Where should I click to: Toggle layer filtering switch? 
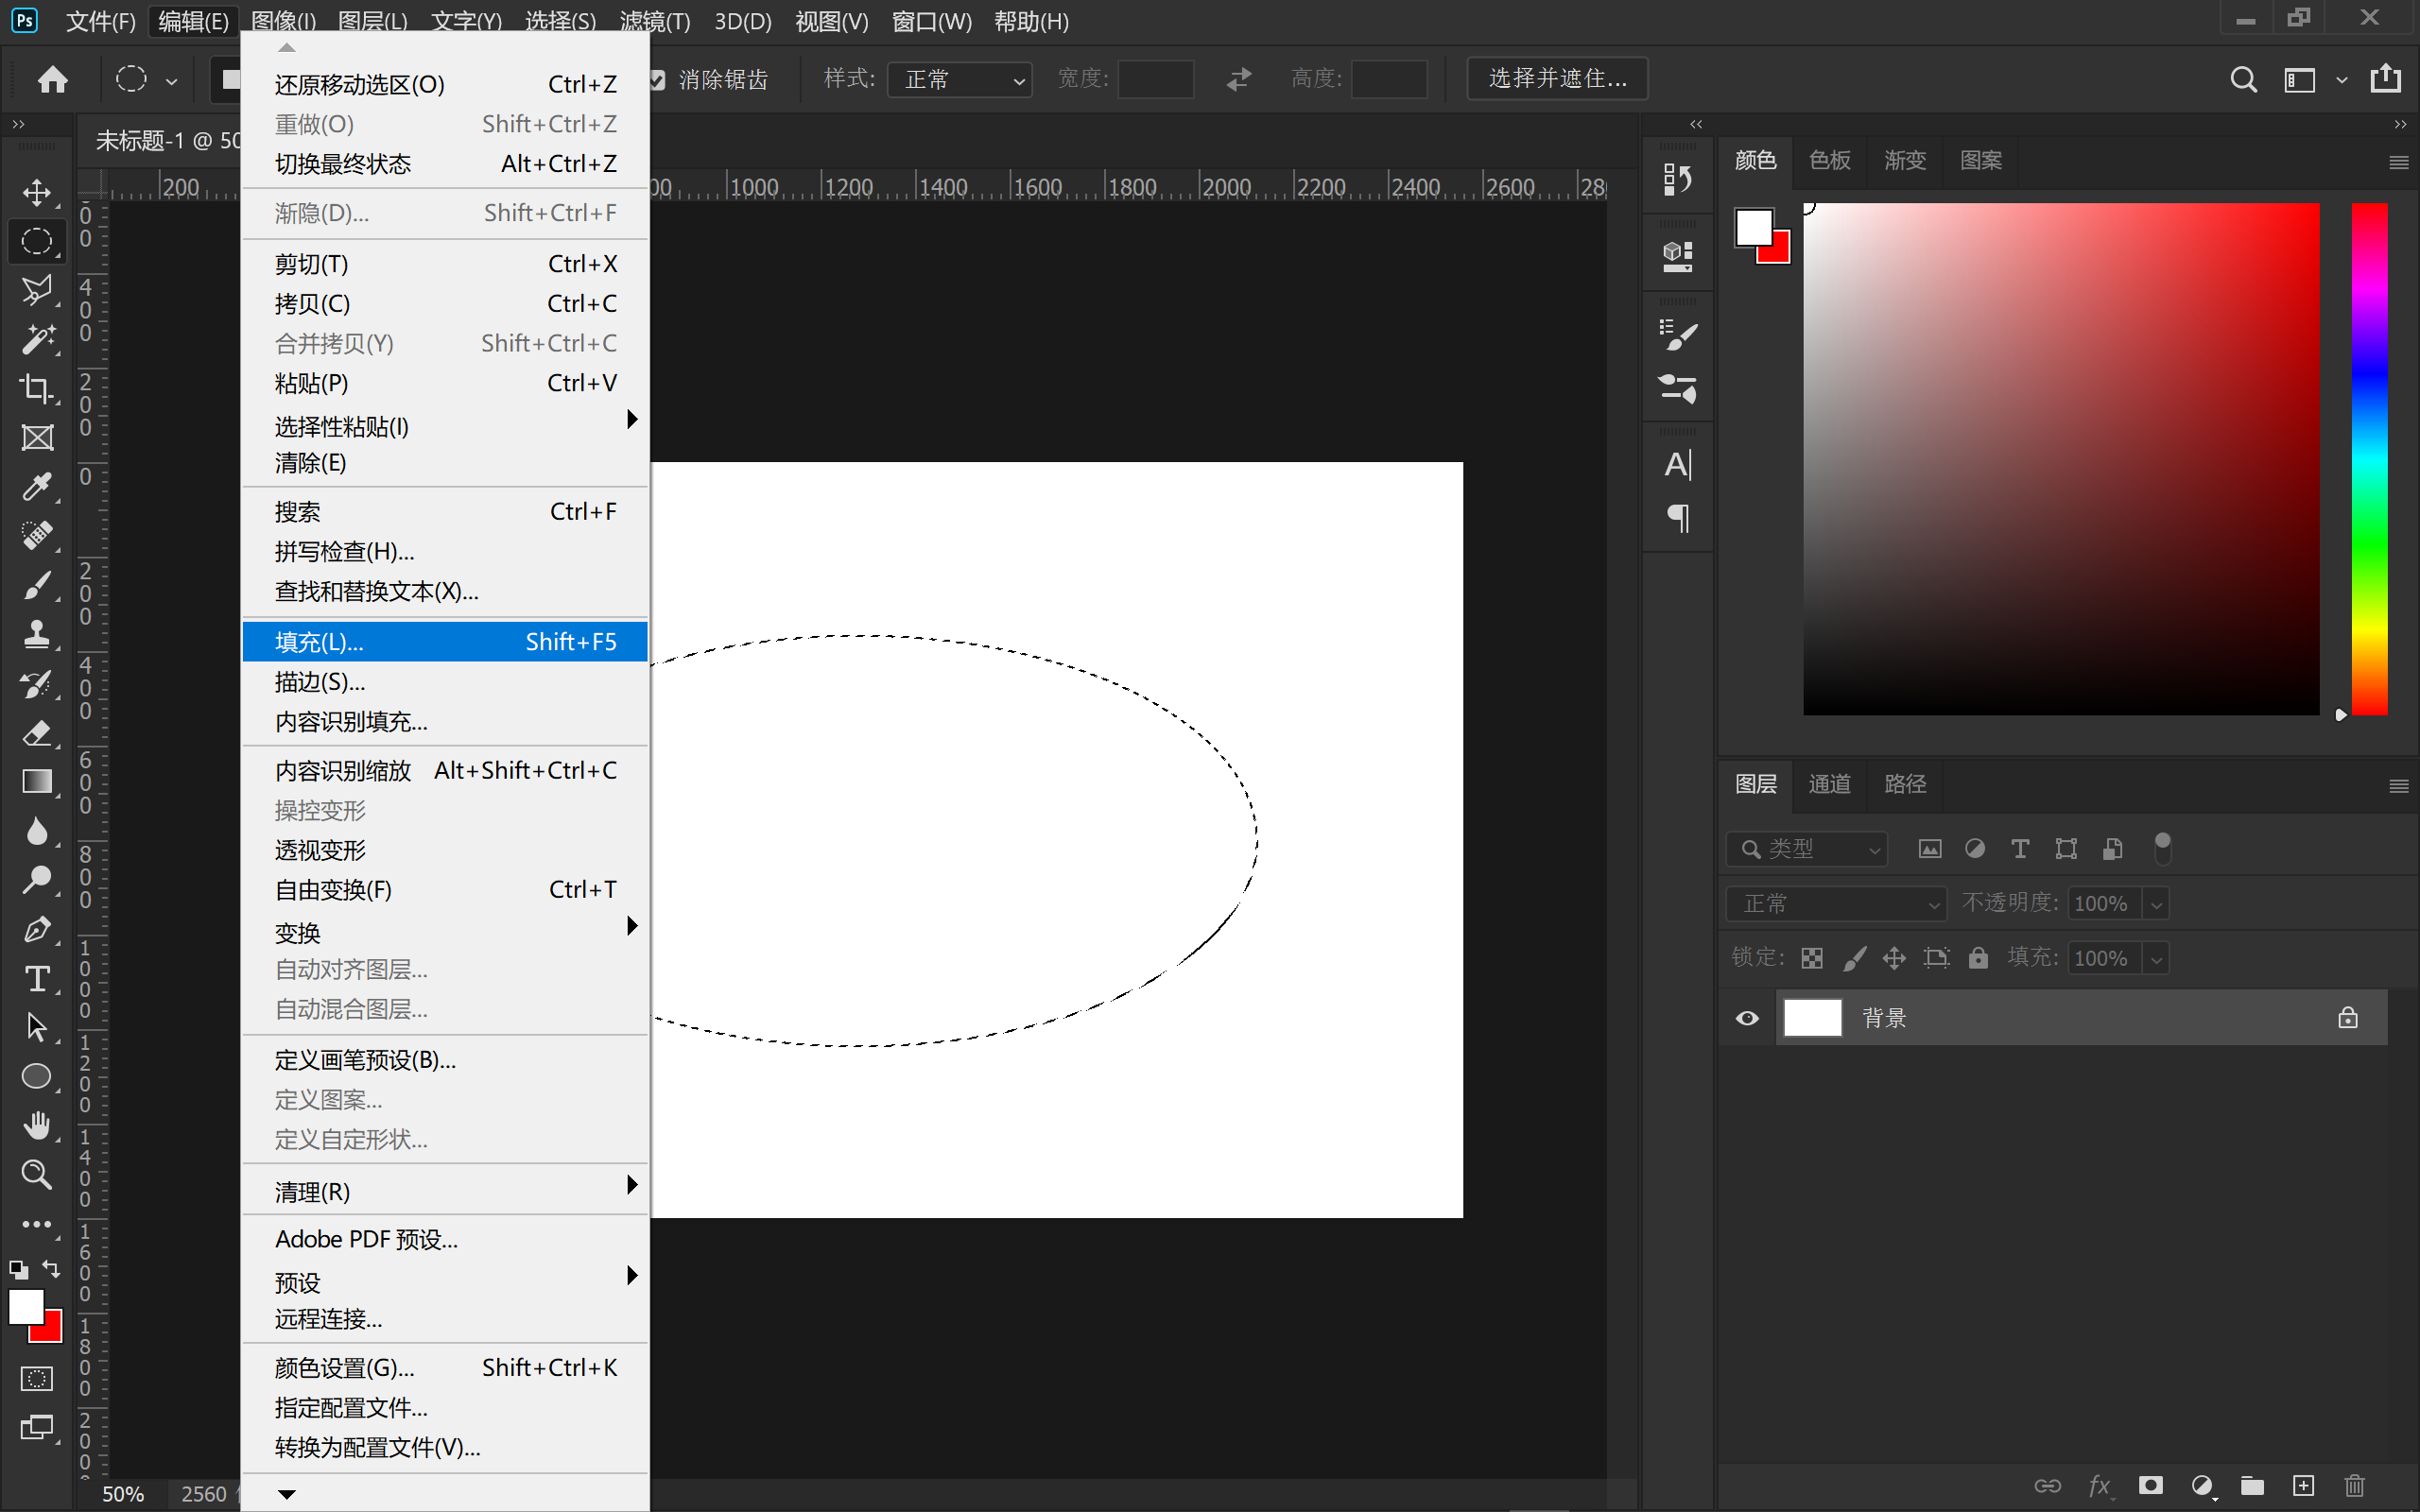coord(2162,848)
